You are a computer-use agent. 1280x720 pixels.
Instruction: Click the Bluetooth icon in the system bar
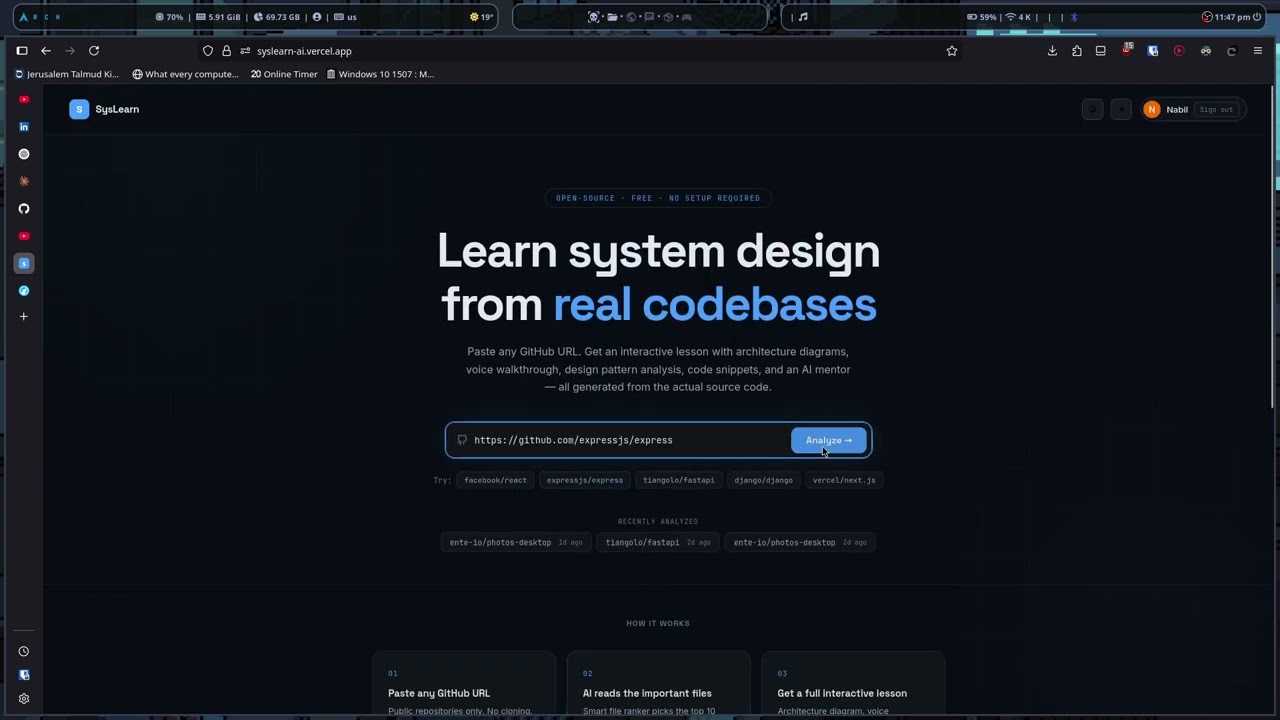(1074, 17)
